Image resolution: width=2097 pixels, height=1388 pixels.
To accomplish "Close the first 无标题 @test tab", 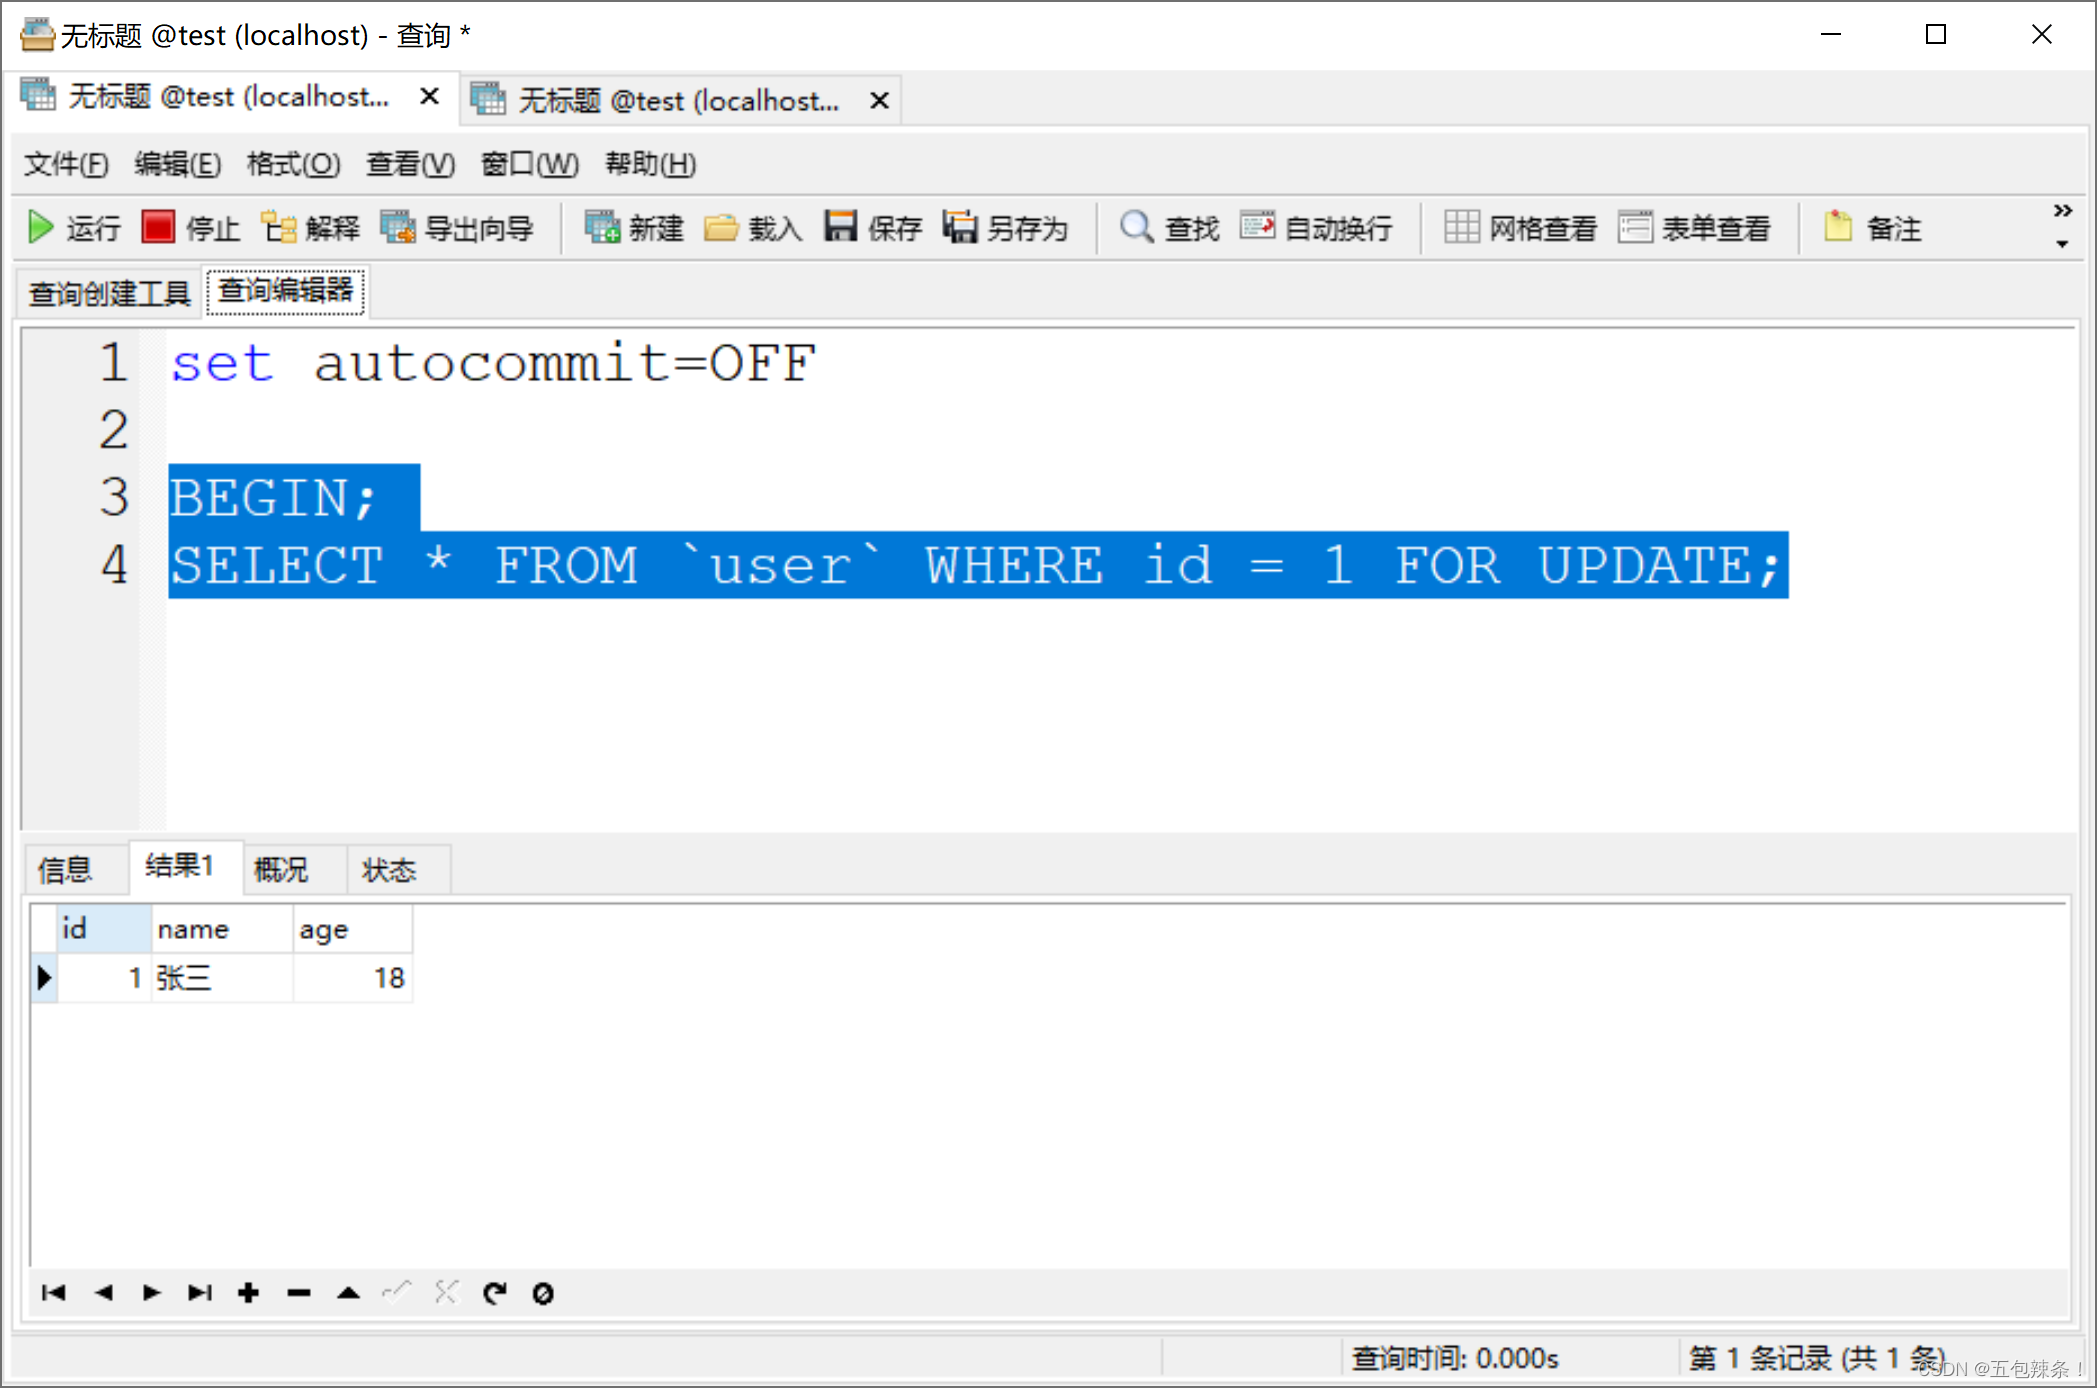I will [x=429, y=96].
